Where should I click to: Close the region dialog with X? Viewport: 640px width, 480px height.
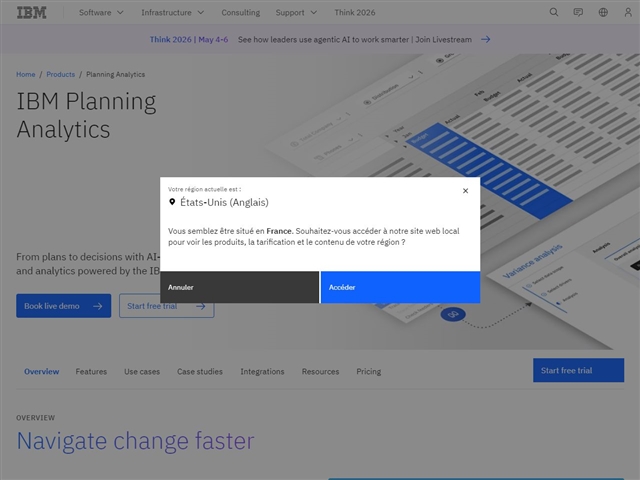465,191
